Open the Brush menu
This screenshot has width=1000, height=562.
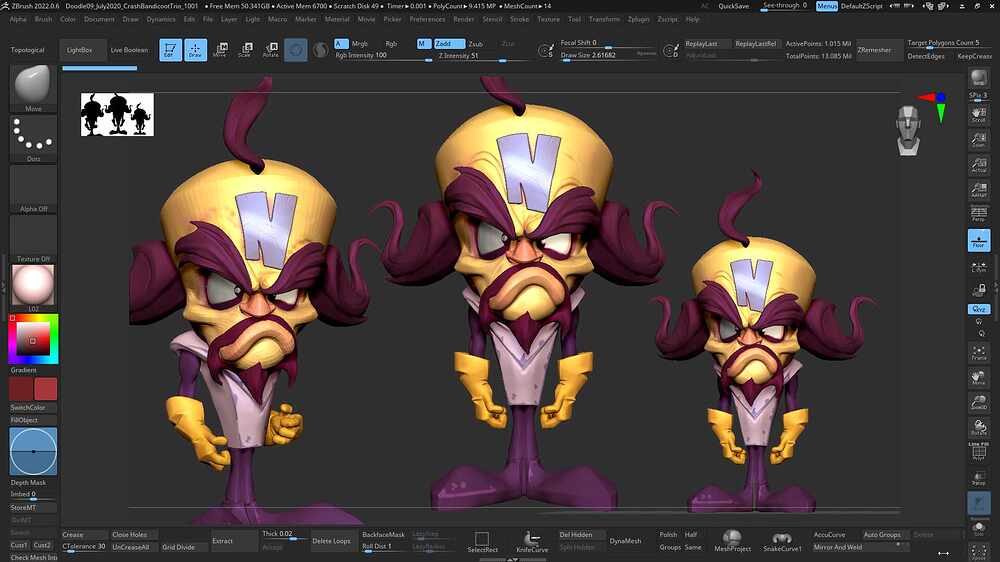[43, 19]
